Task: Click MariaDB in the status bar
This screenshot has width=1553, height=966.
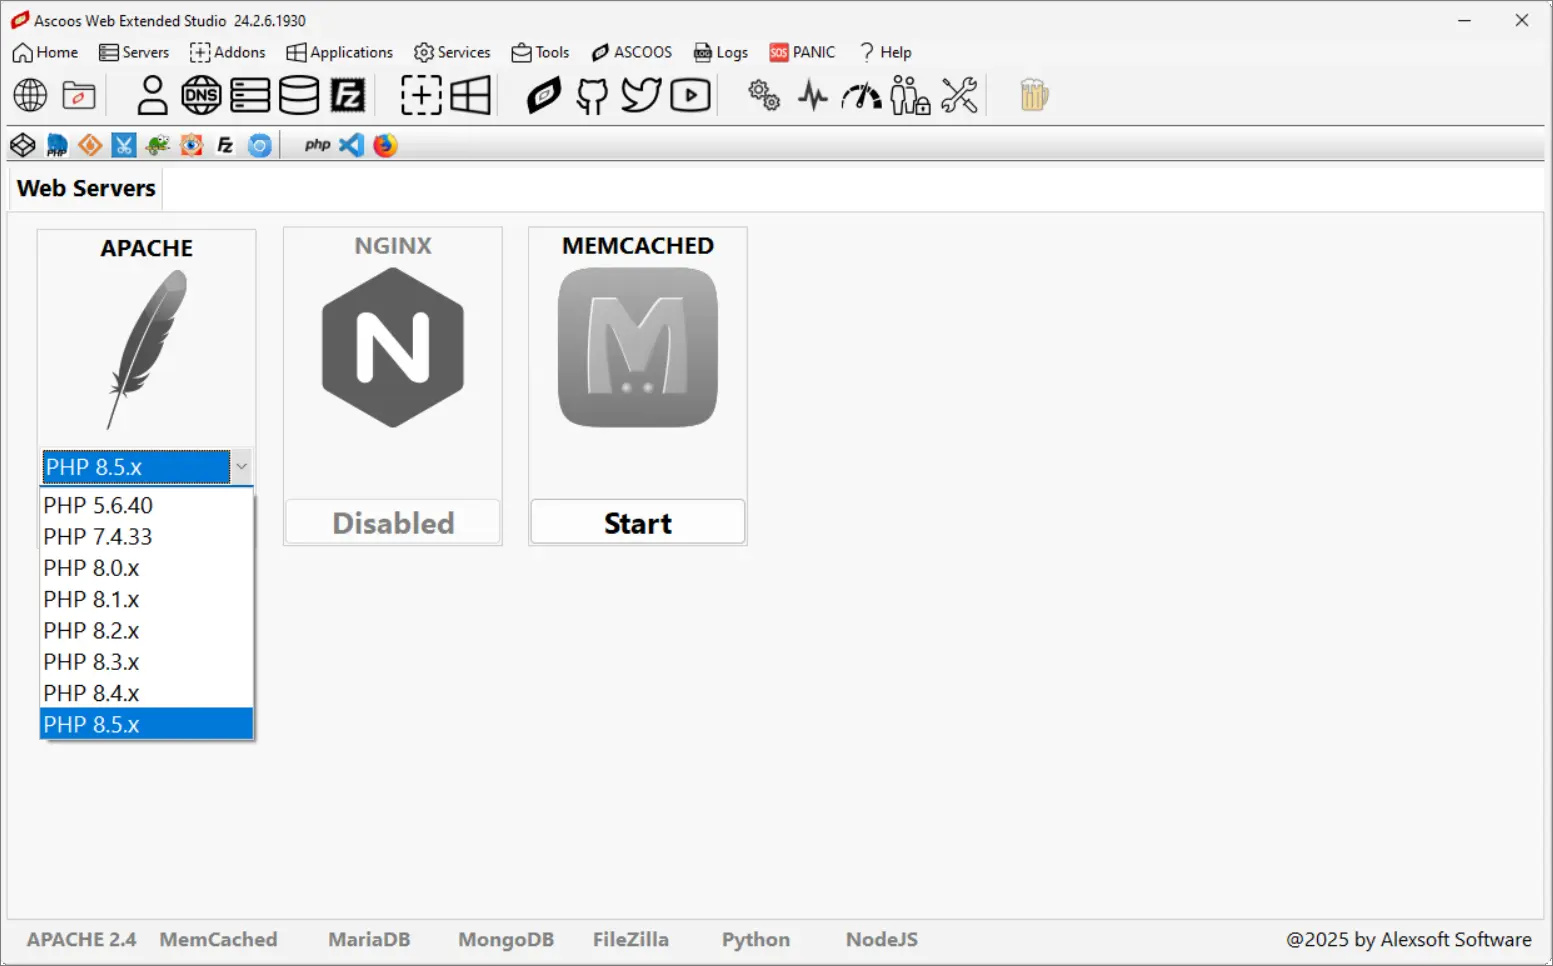Action: point(369,940)
